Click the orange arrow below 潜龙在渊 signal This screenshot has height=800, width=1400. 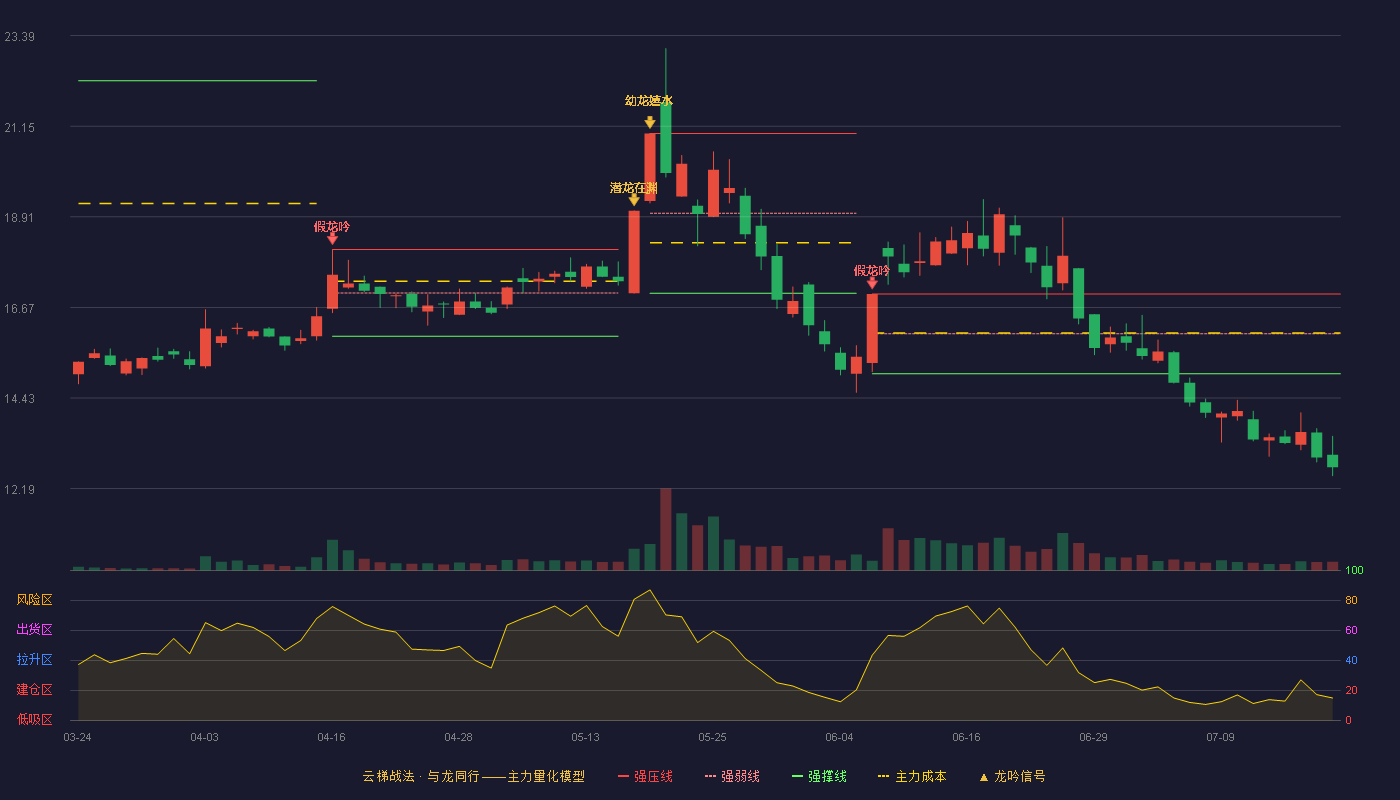point(634,200)
